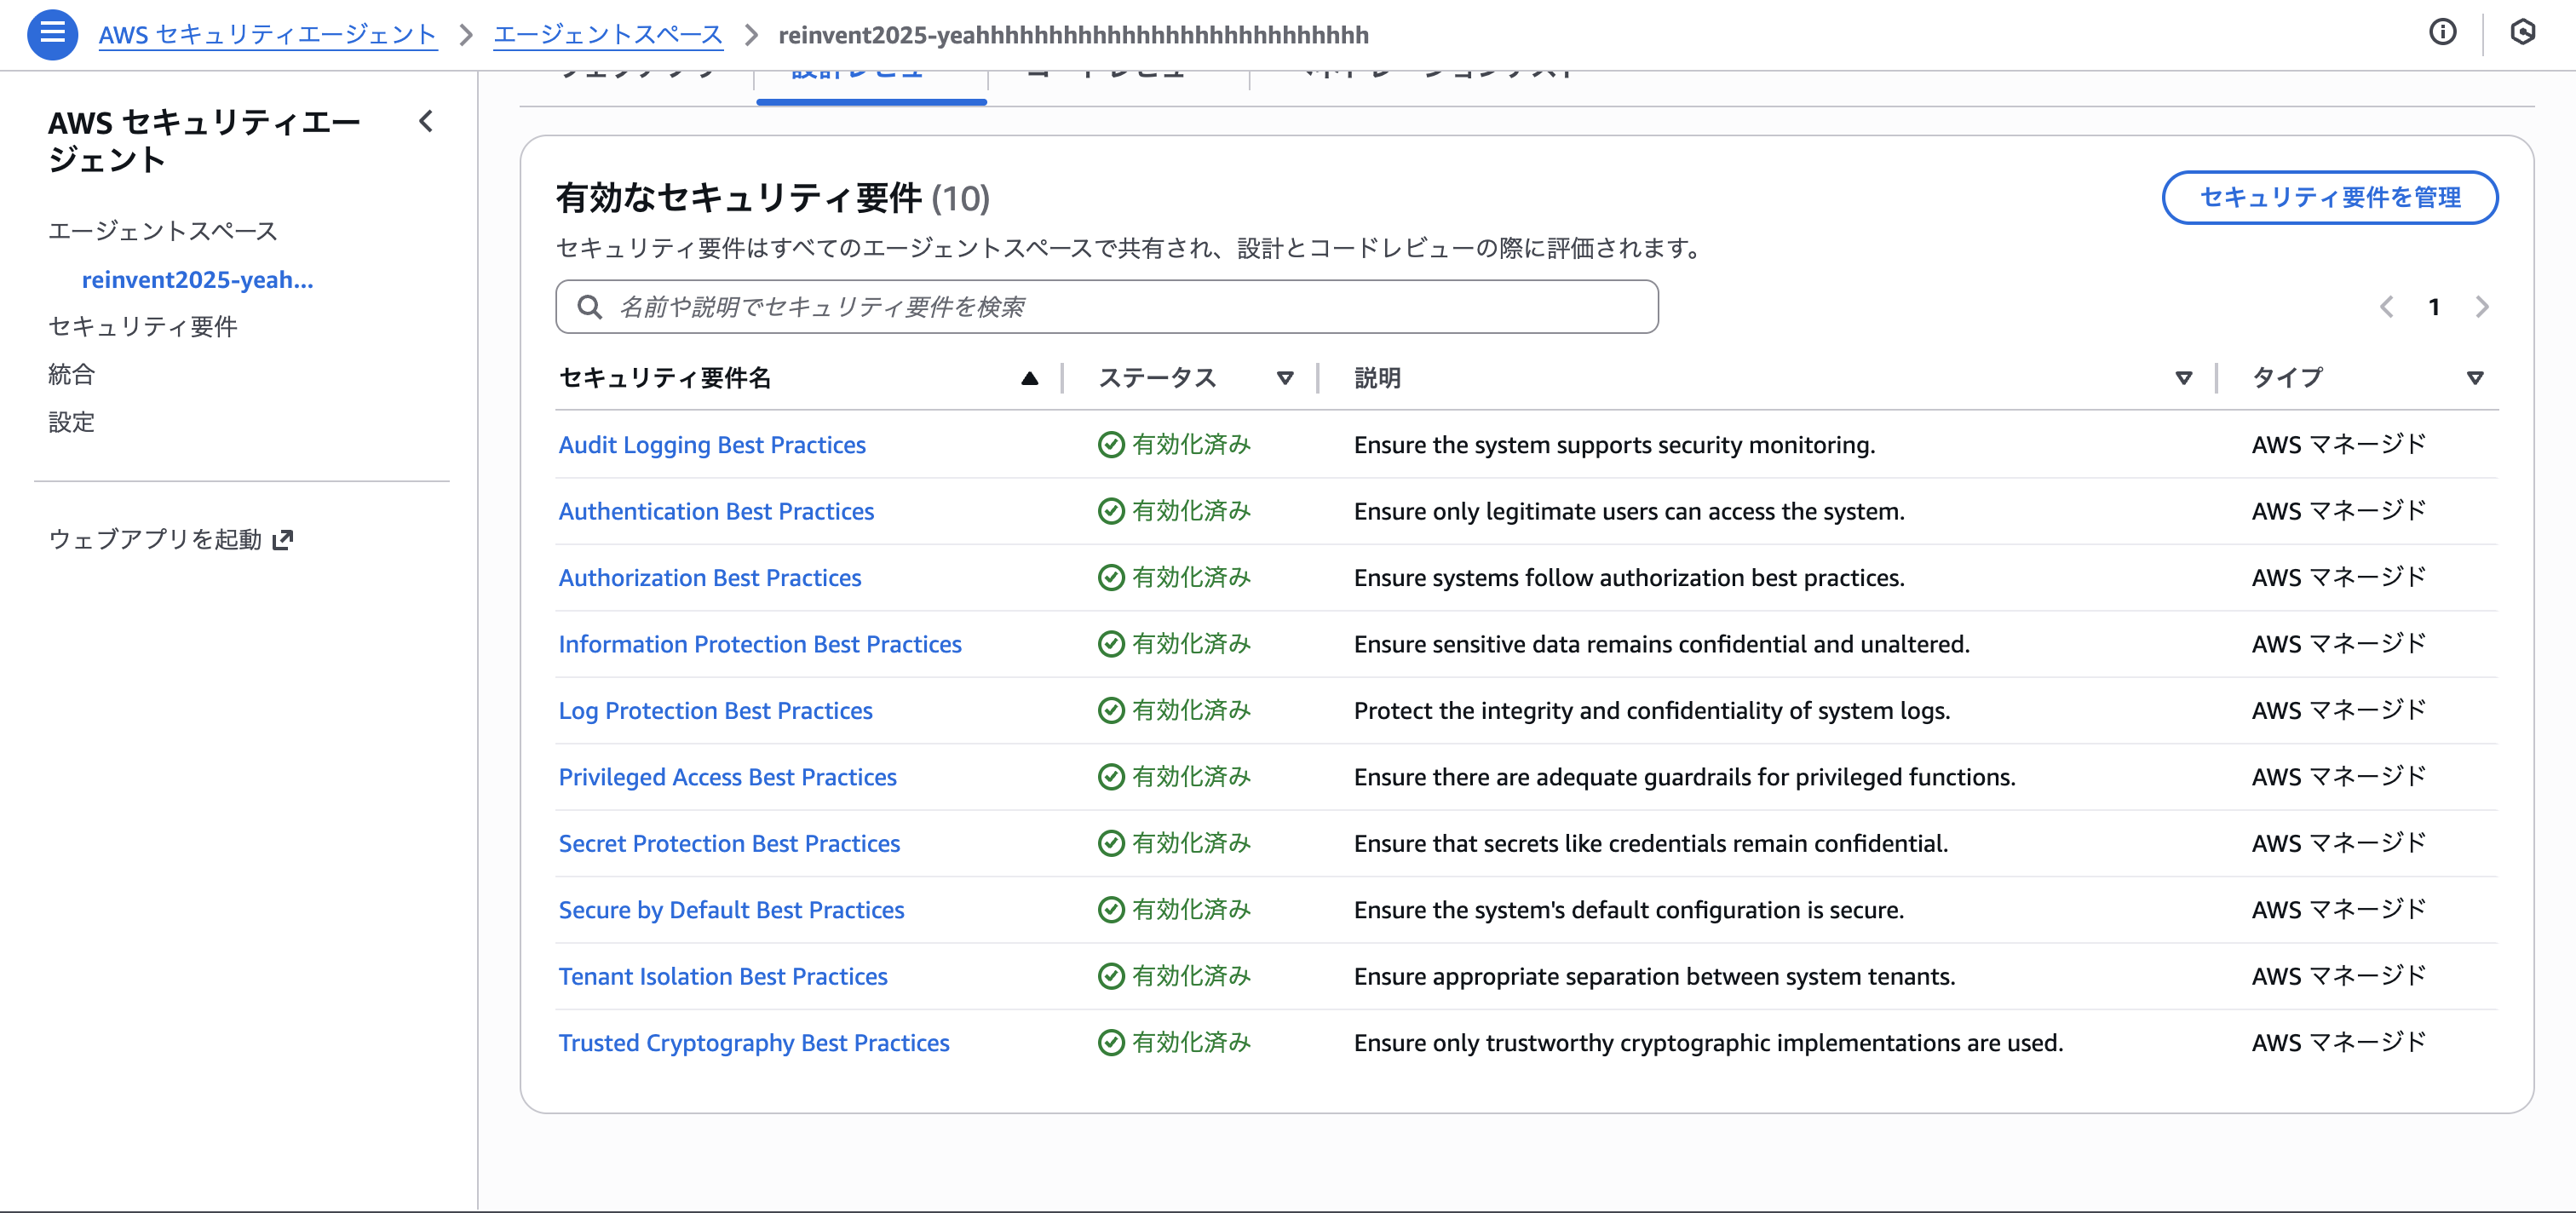Image resolution: width=2576 pixels, height=1213 pixels.
Task: Click the magnifier icon in the search box
Action: (590, 307)
